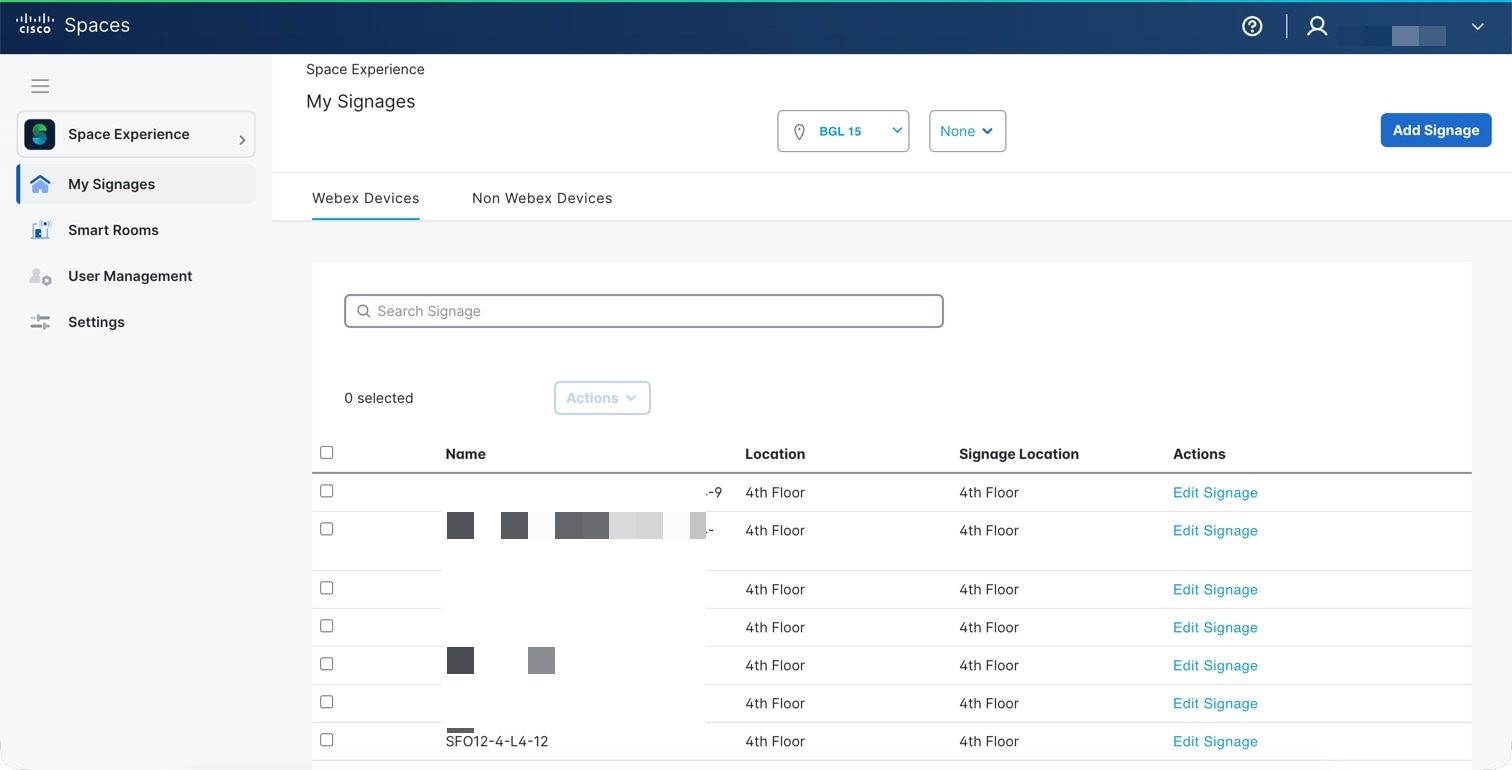Open the help question mark icon

1252,27
